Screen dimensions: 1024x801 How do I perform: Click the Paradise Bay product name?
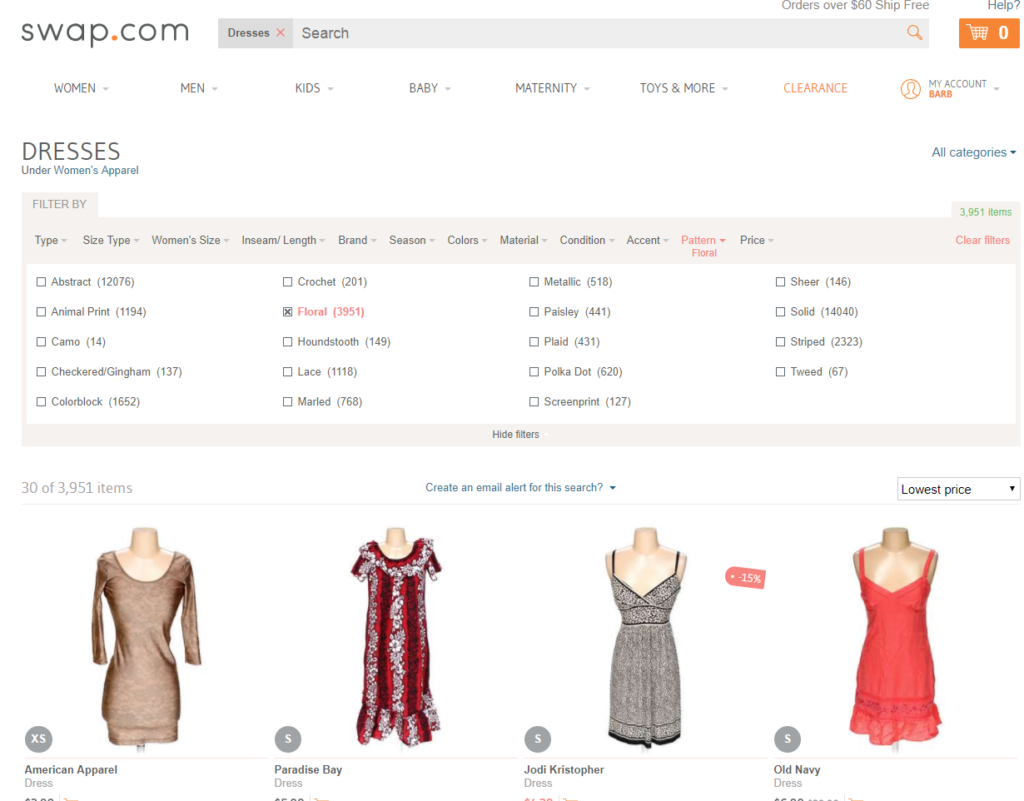[308, 770]
